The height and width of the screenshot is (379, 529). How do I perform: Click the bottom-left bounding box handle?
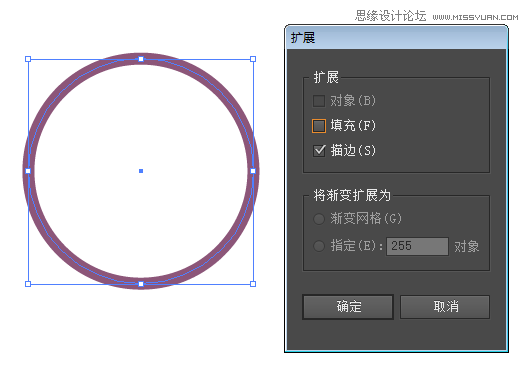tap(28, 284)
